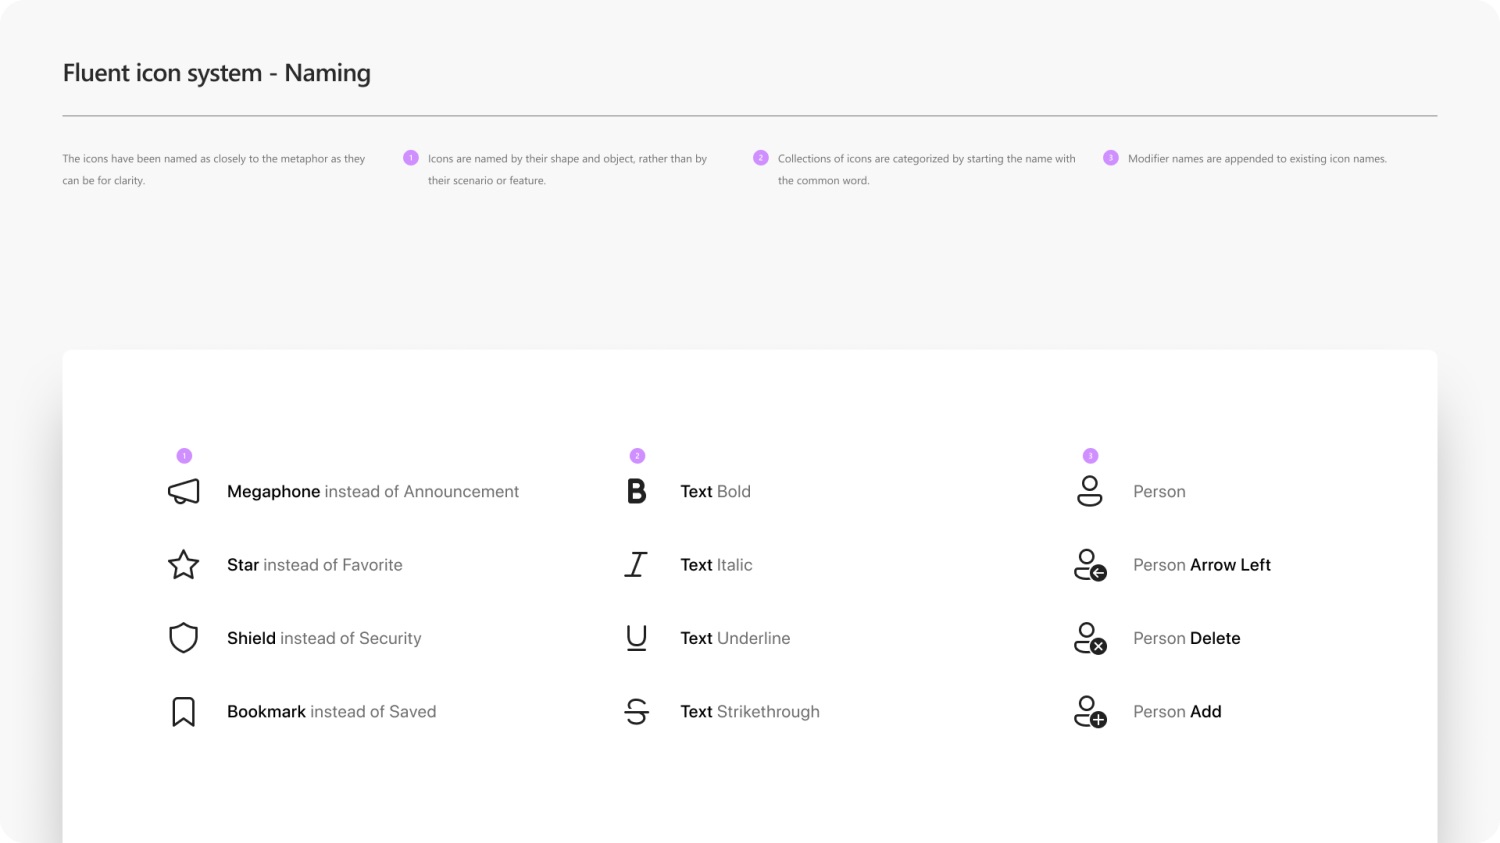Click the "Person Add" label
The width and height of the screenshot is (1500, 843).
point(1178,712)
